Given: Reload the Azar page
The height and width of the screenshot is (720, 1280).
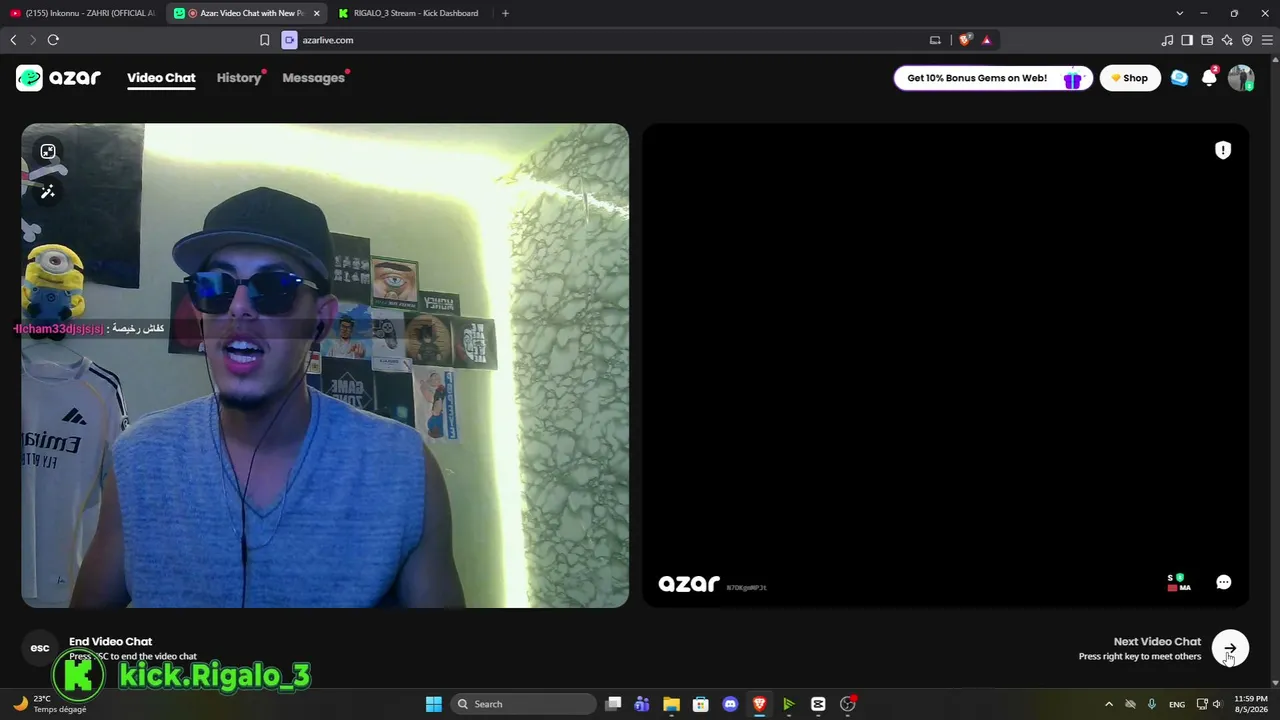Looking at the screenshot, I should [53, 40].
